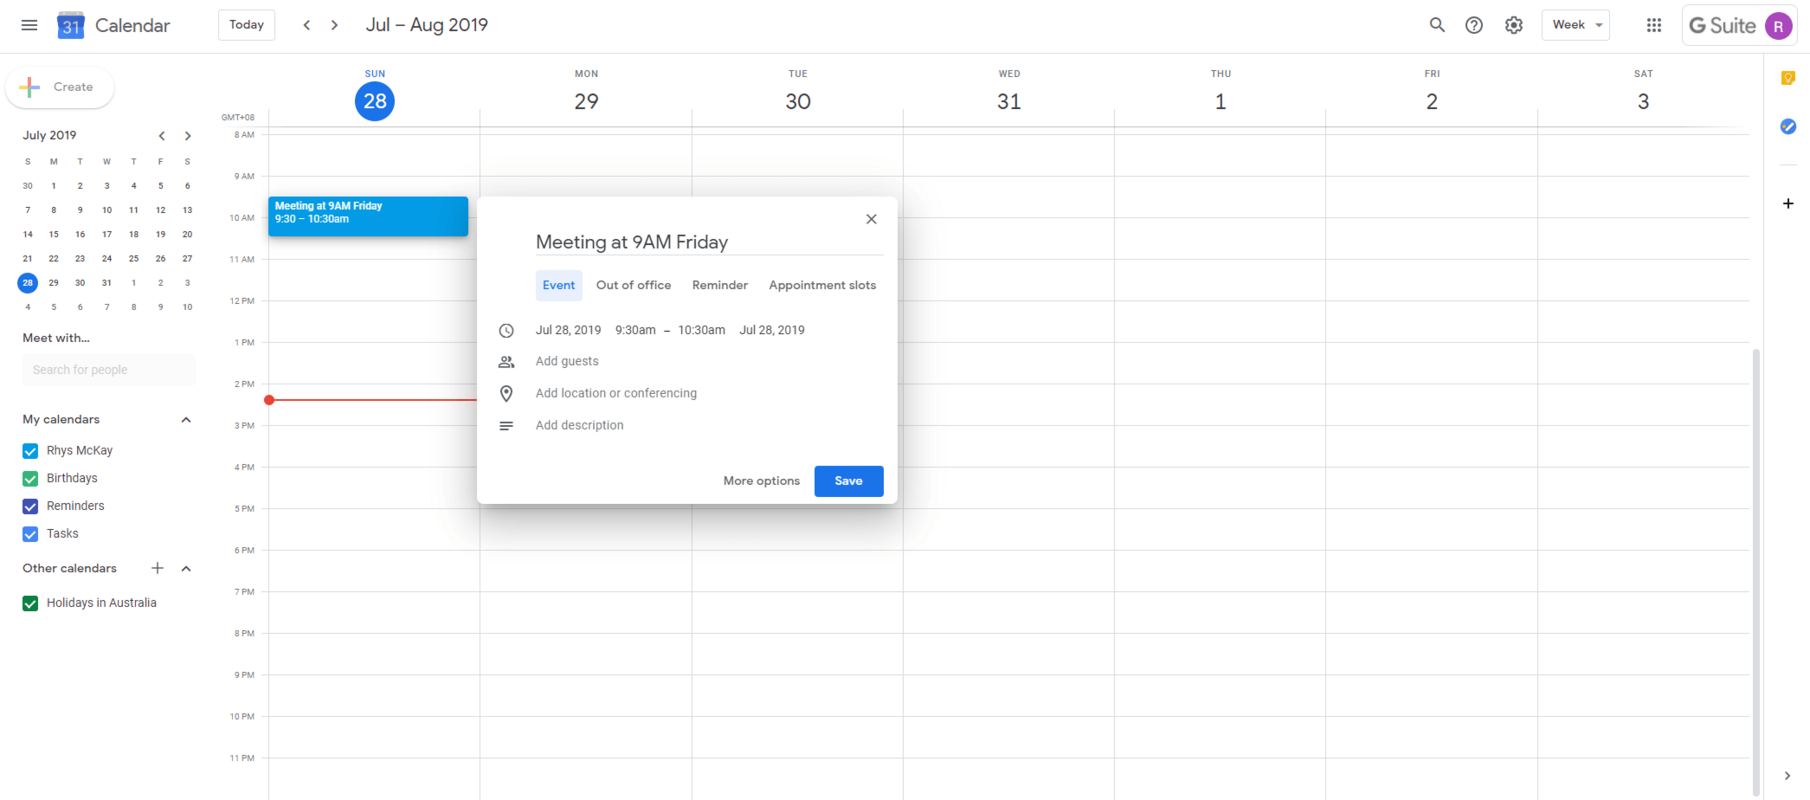
Task: Toggle Holidays in Australia checkbox
Action: point(30,603)
